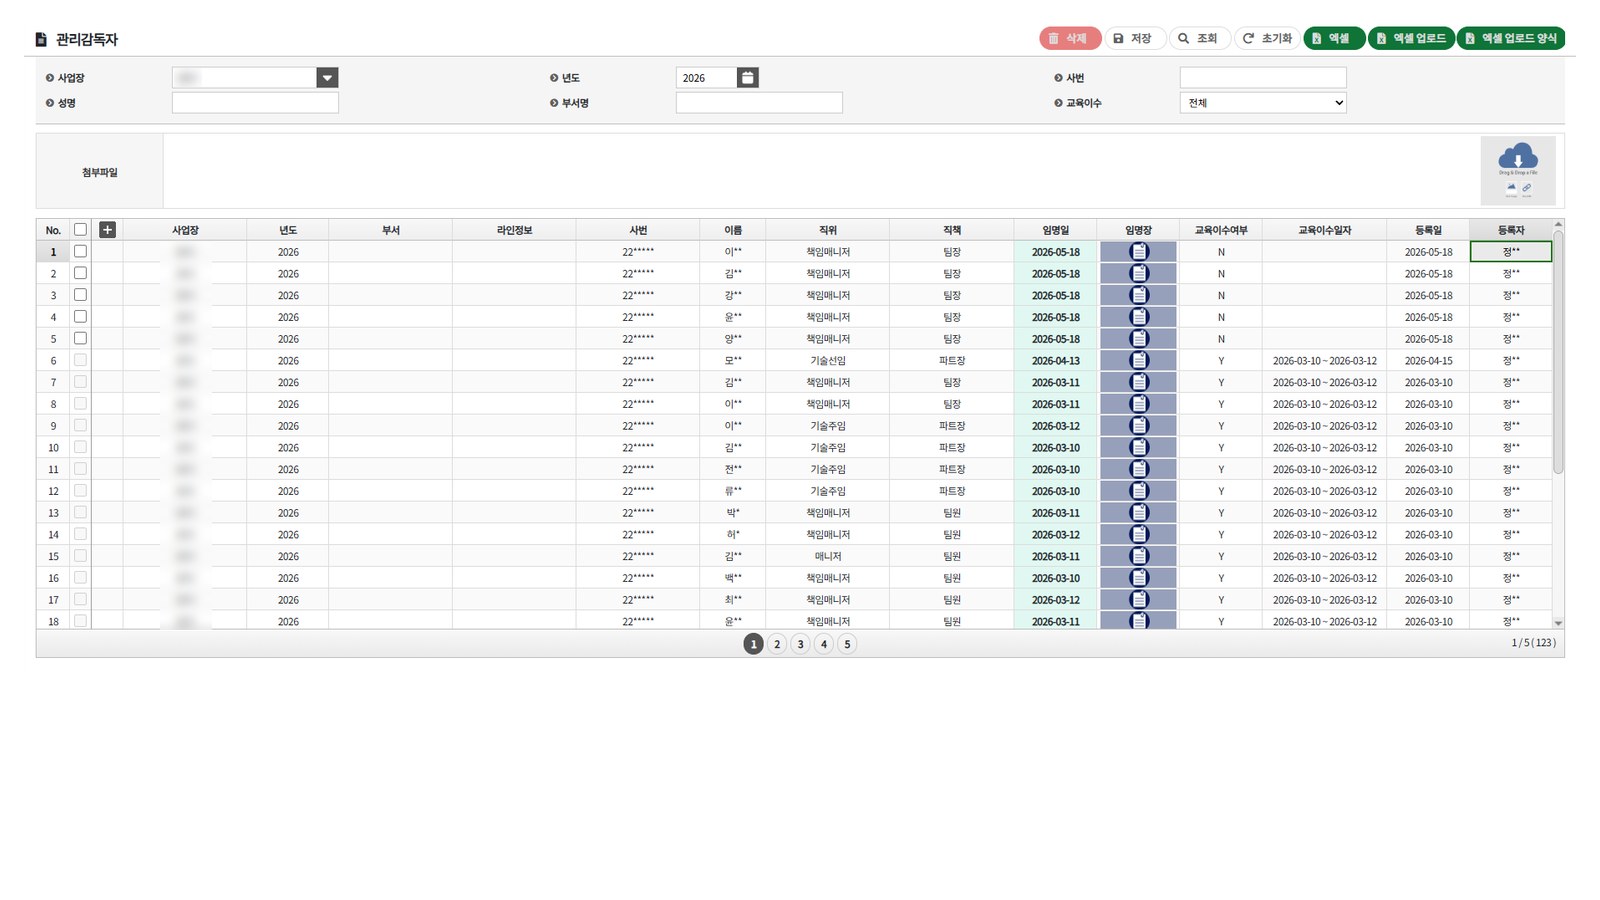Open the 교육이수 dropdown showing 전체
The image size is (1600, 900).
(x=1263, y=103)
